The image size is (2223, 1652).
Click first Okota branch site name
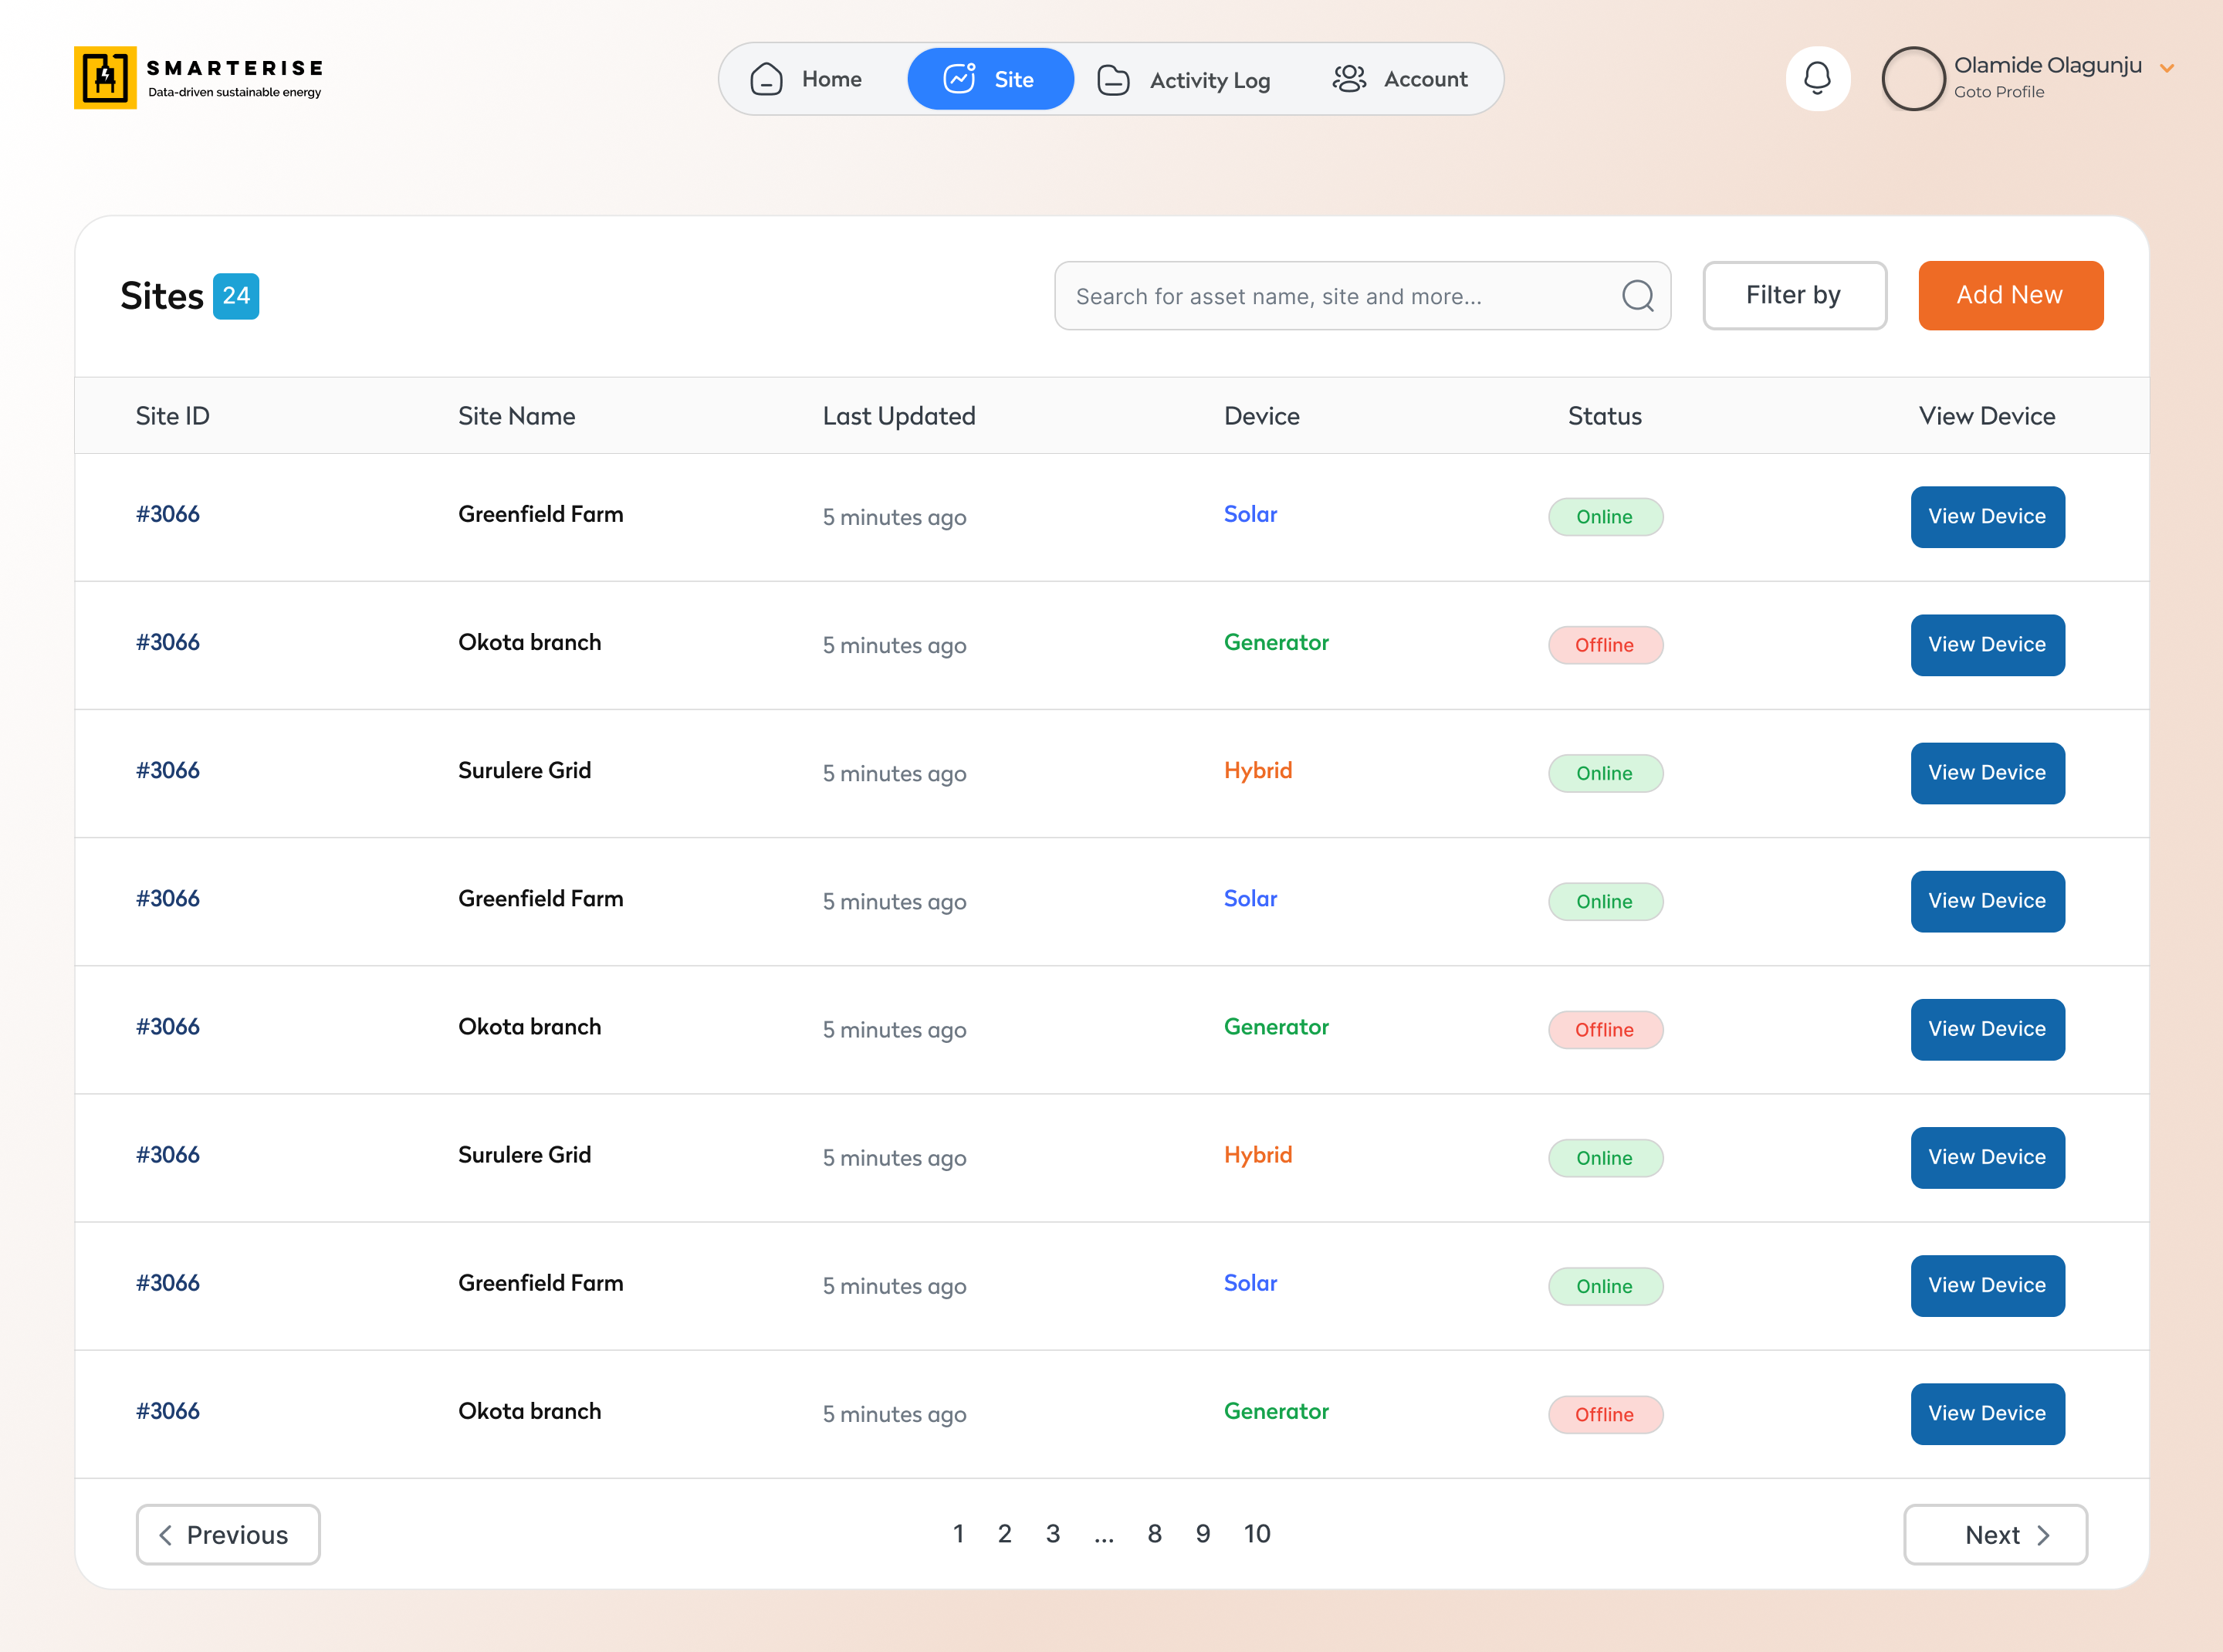click(529, 642)
